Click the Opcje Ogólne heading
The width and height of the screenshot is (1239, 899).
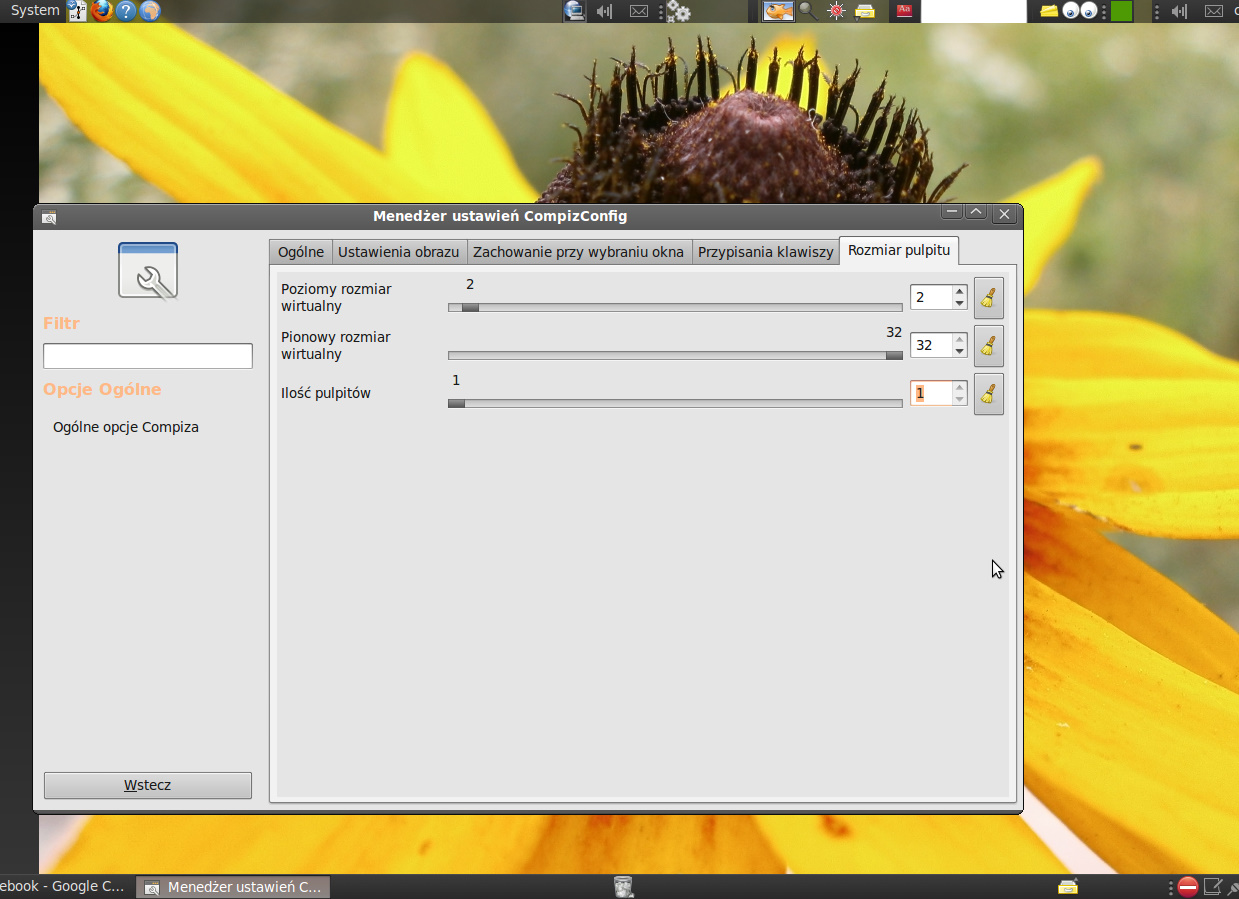pos(102,390)
